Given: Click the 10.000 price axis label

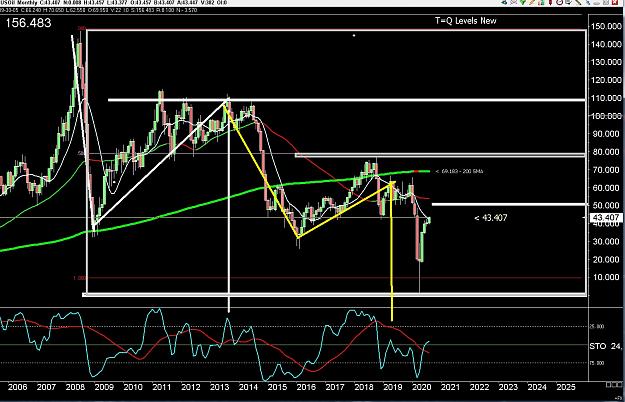Looking at the screenshot, I should coord(606,277).
